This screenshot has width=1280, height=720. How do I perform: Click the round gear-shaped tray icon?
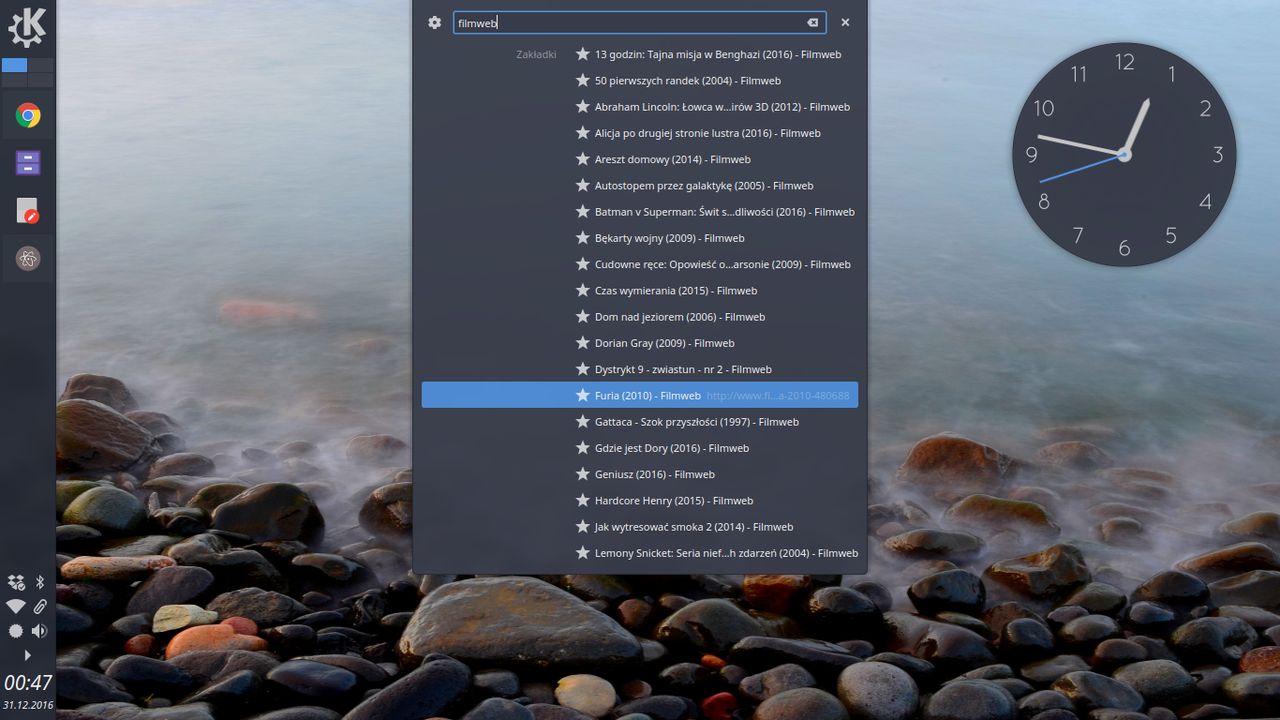15,631
